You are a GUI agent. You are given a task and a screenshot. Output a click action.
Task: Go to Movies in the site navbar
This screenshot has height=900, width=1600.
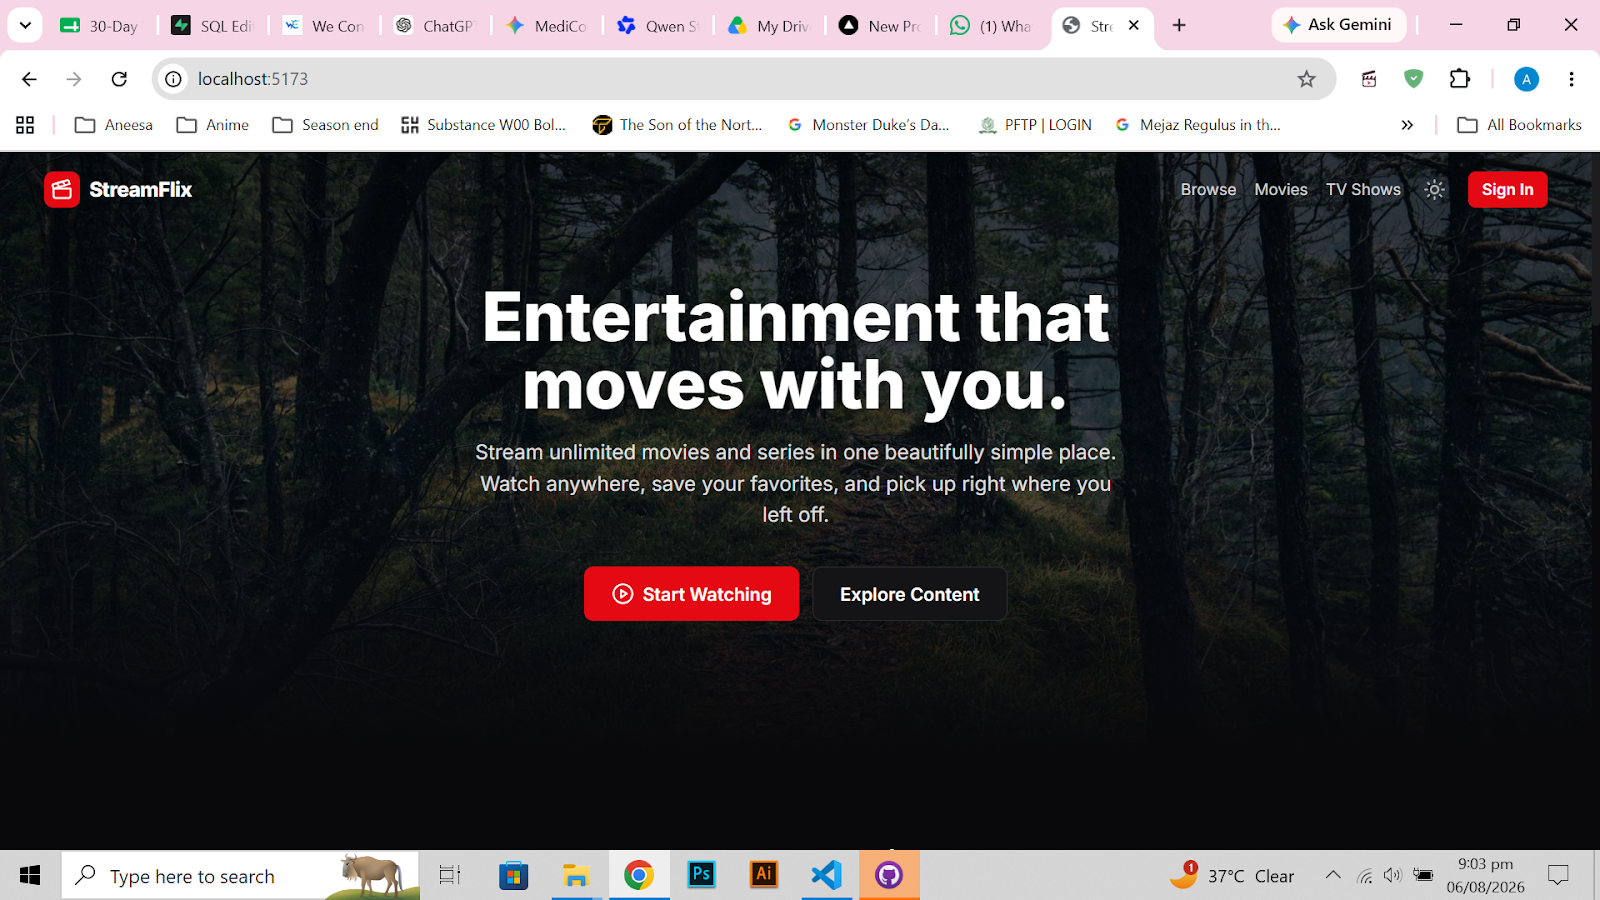point(1281,189)
